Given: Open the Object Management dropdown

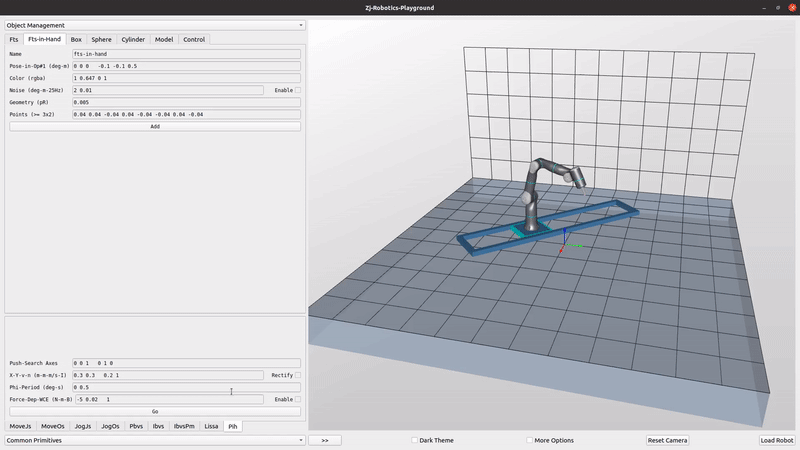Looking at the screenshot, I should 154,25.
